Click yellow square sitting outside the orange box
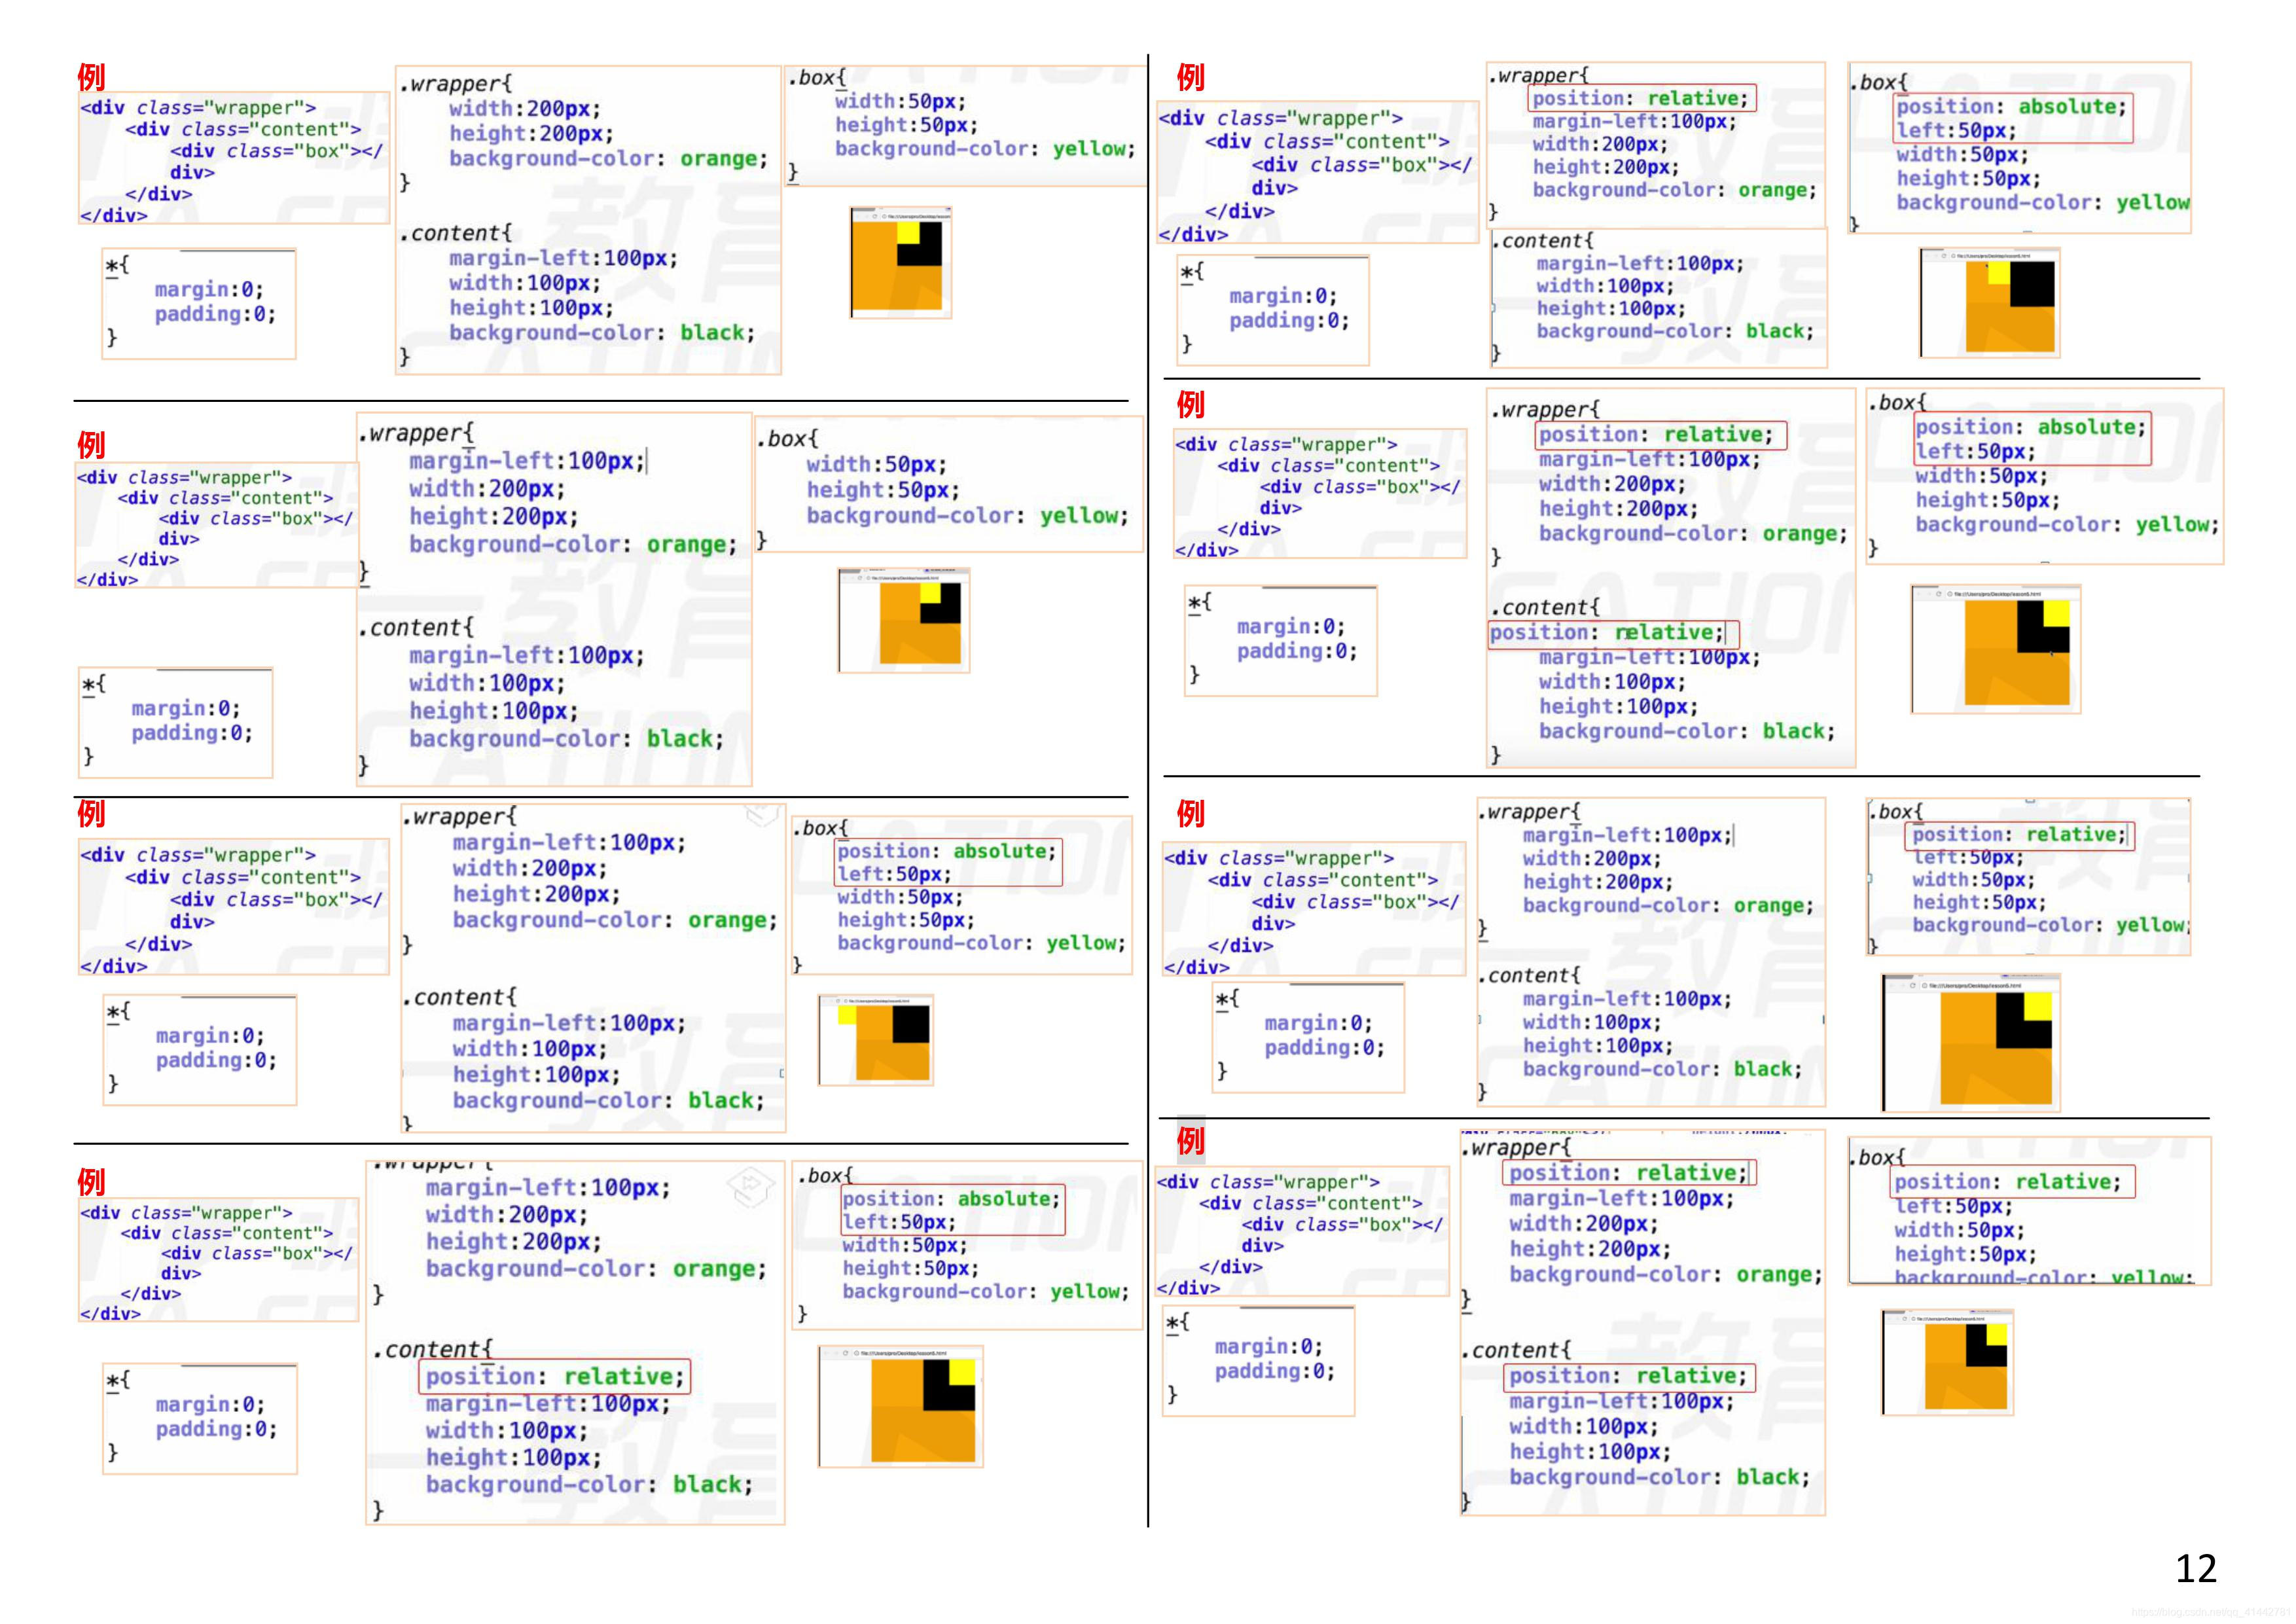The width and height of the screenshot is (2296, 1624). (847, 1015)
